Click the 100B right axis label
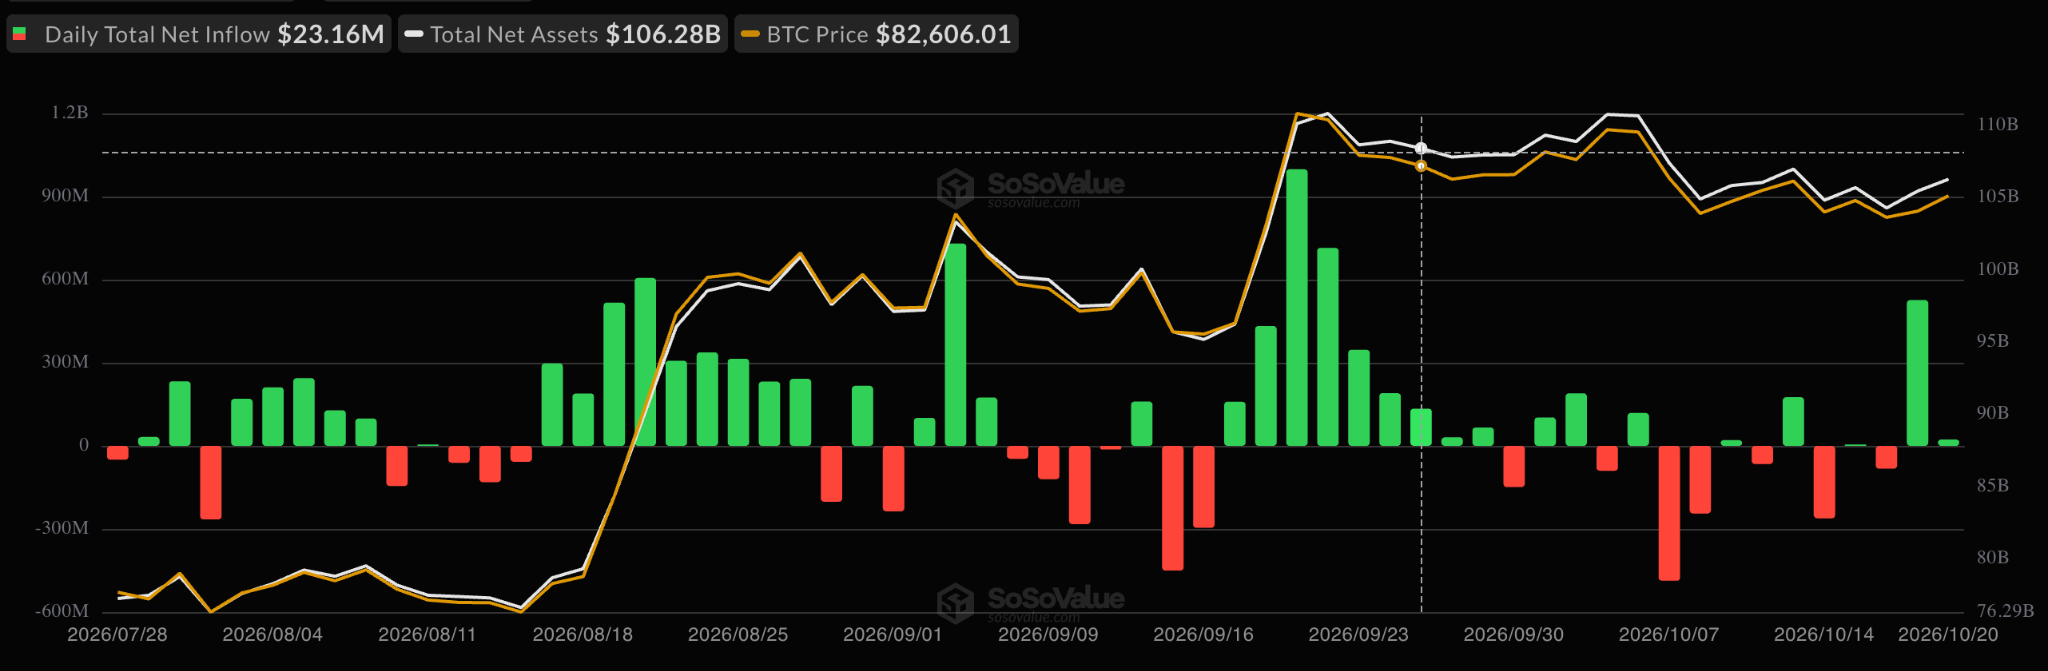Screen dimensions: 2048x671 coord(1997,269)
